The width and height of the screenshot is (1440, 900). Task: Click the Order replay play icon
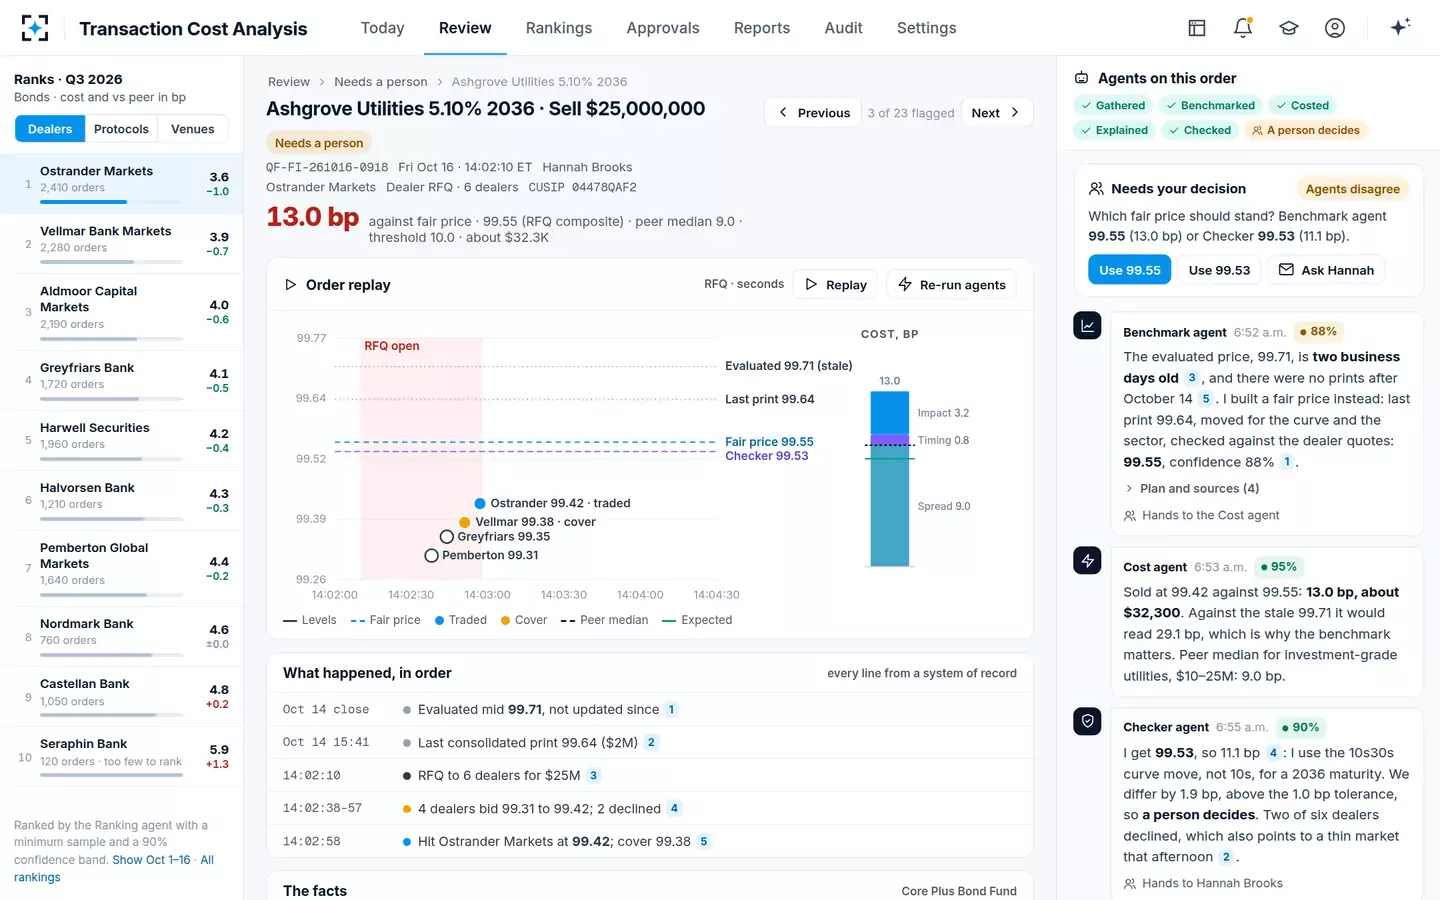point(290,285)
